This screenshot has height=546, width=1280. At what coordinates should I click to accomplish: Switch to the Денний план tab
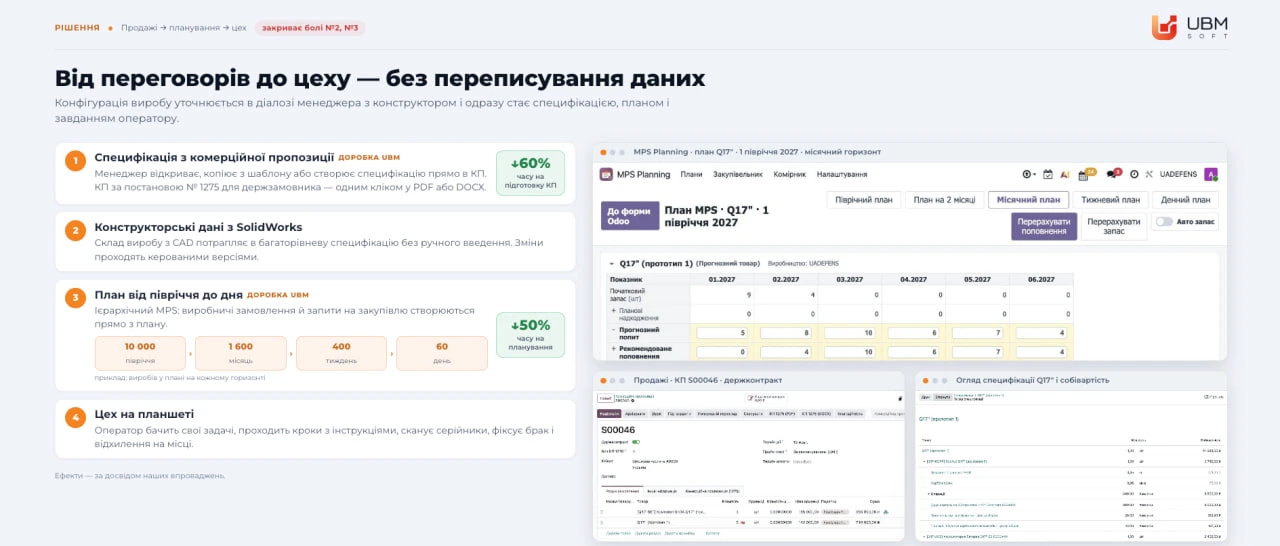click(1185, 200)
